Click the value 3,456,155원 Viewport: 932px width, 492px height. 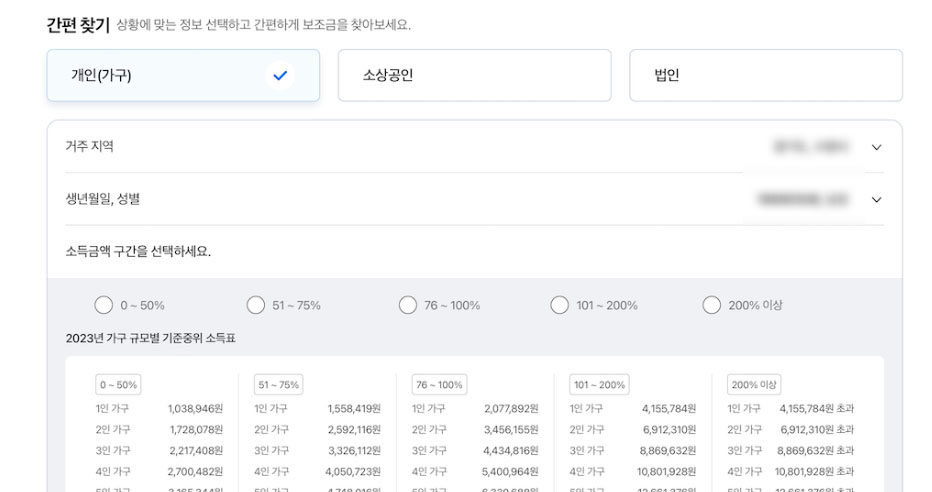[511, 430]
